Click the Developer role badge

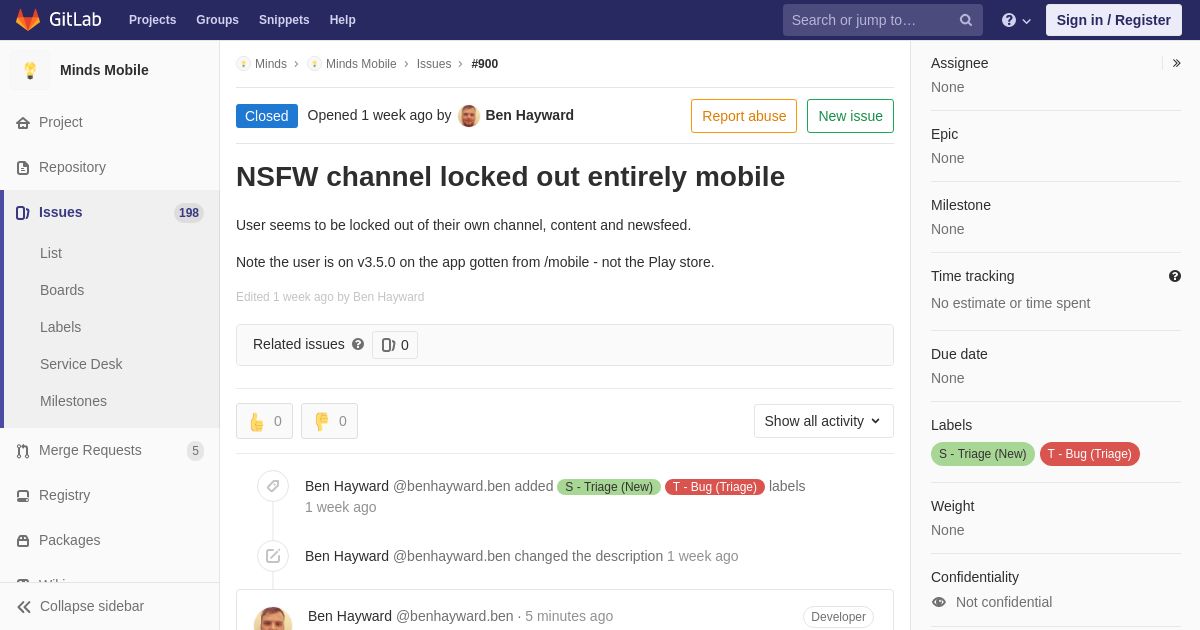pos(838,617)
